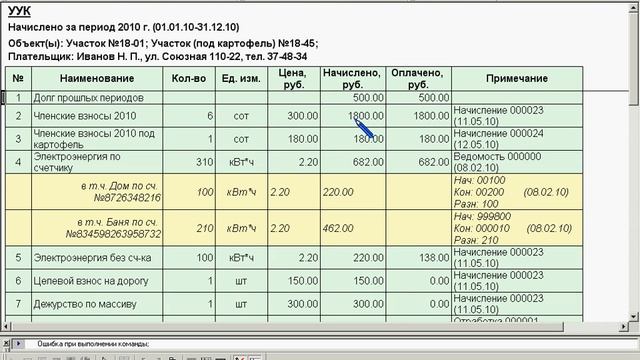
Task: Select the message 'Ошибка при выполнении команды:'
Action: [93, 344]
